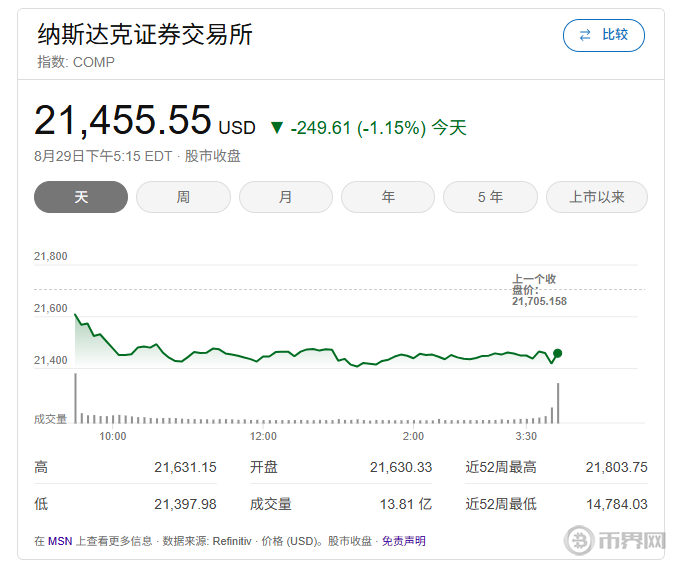The width and height of the screenshot is (677, 568).
Task: Click the 2:00 time axis marker
Action: point(413,436)
